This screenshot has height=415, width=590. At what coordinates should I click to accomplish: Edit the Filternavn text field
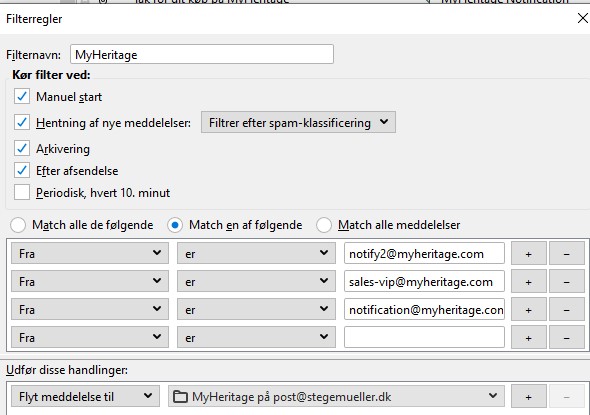[x=202, y=54]
